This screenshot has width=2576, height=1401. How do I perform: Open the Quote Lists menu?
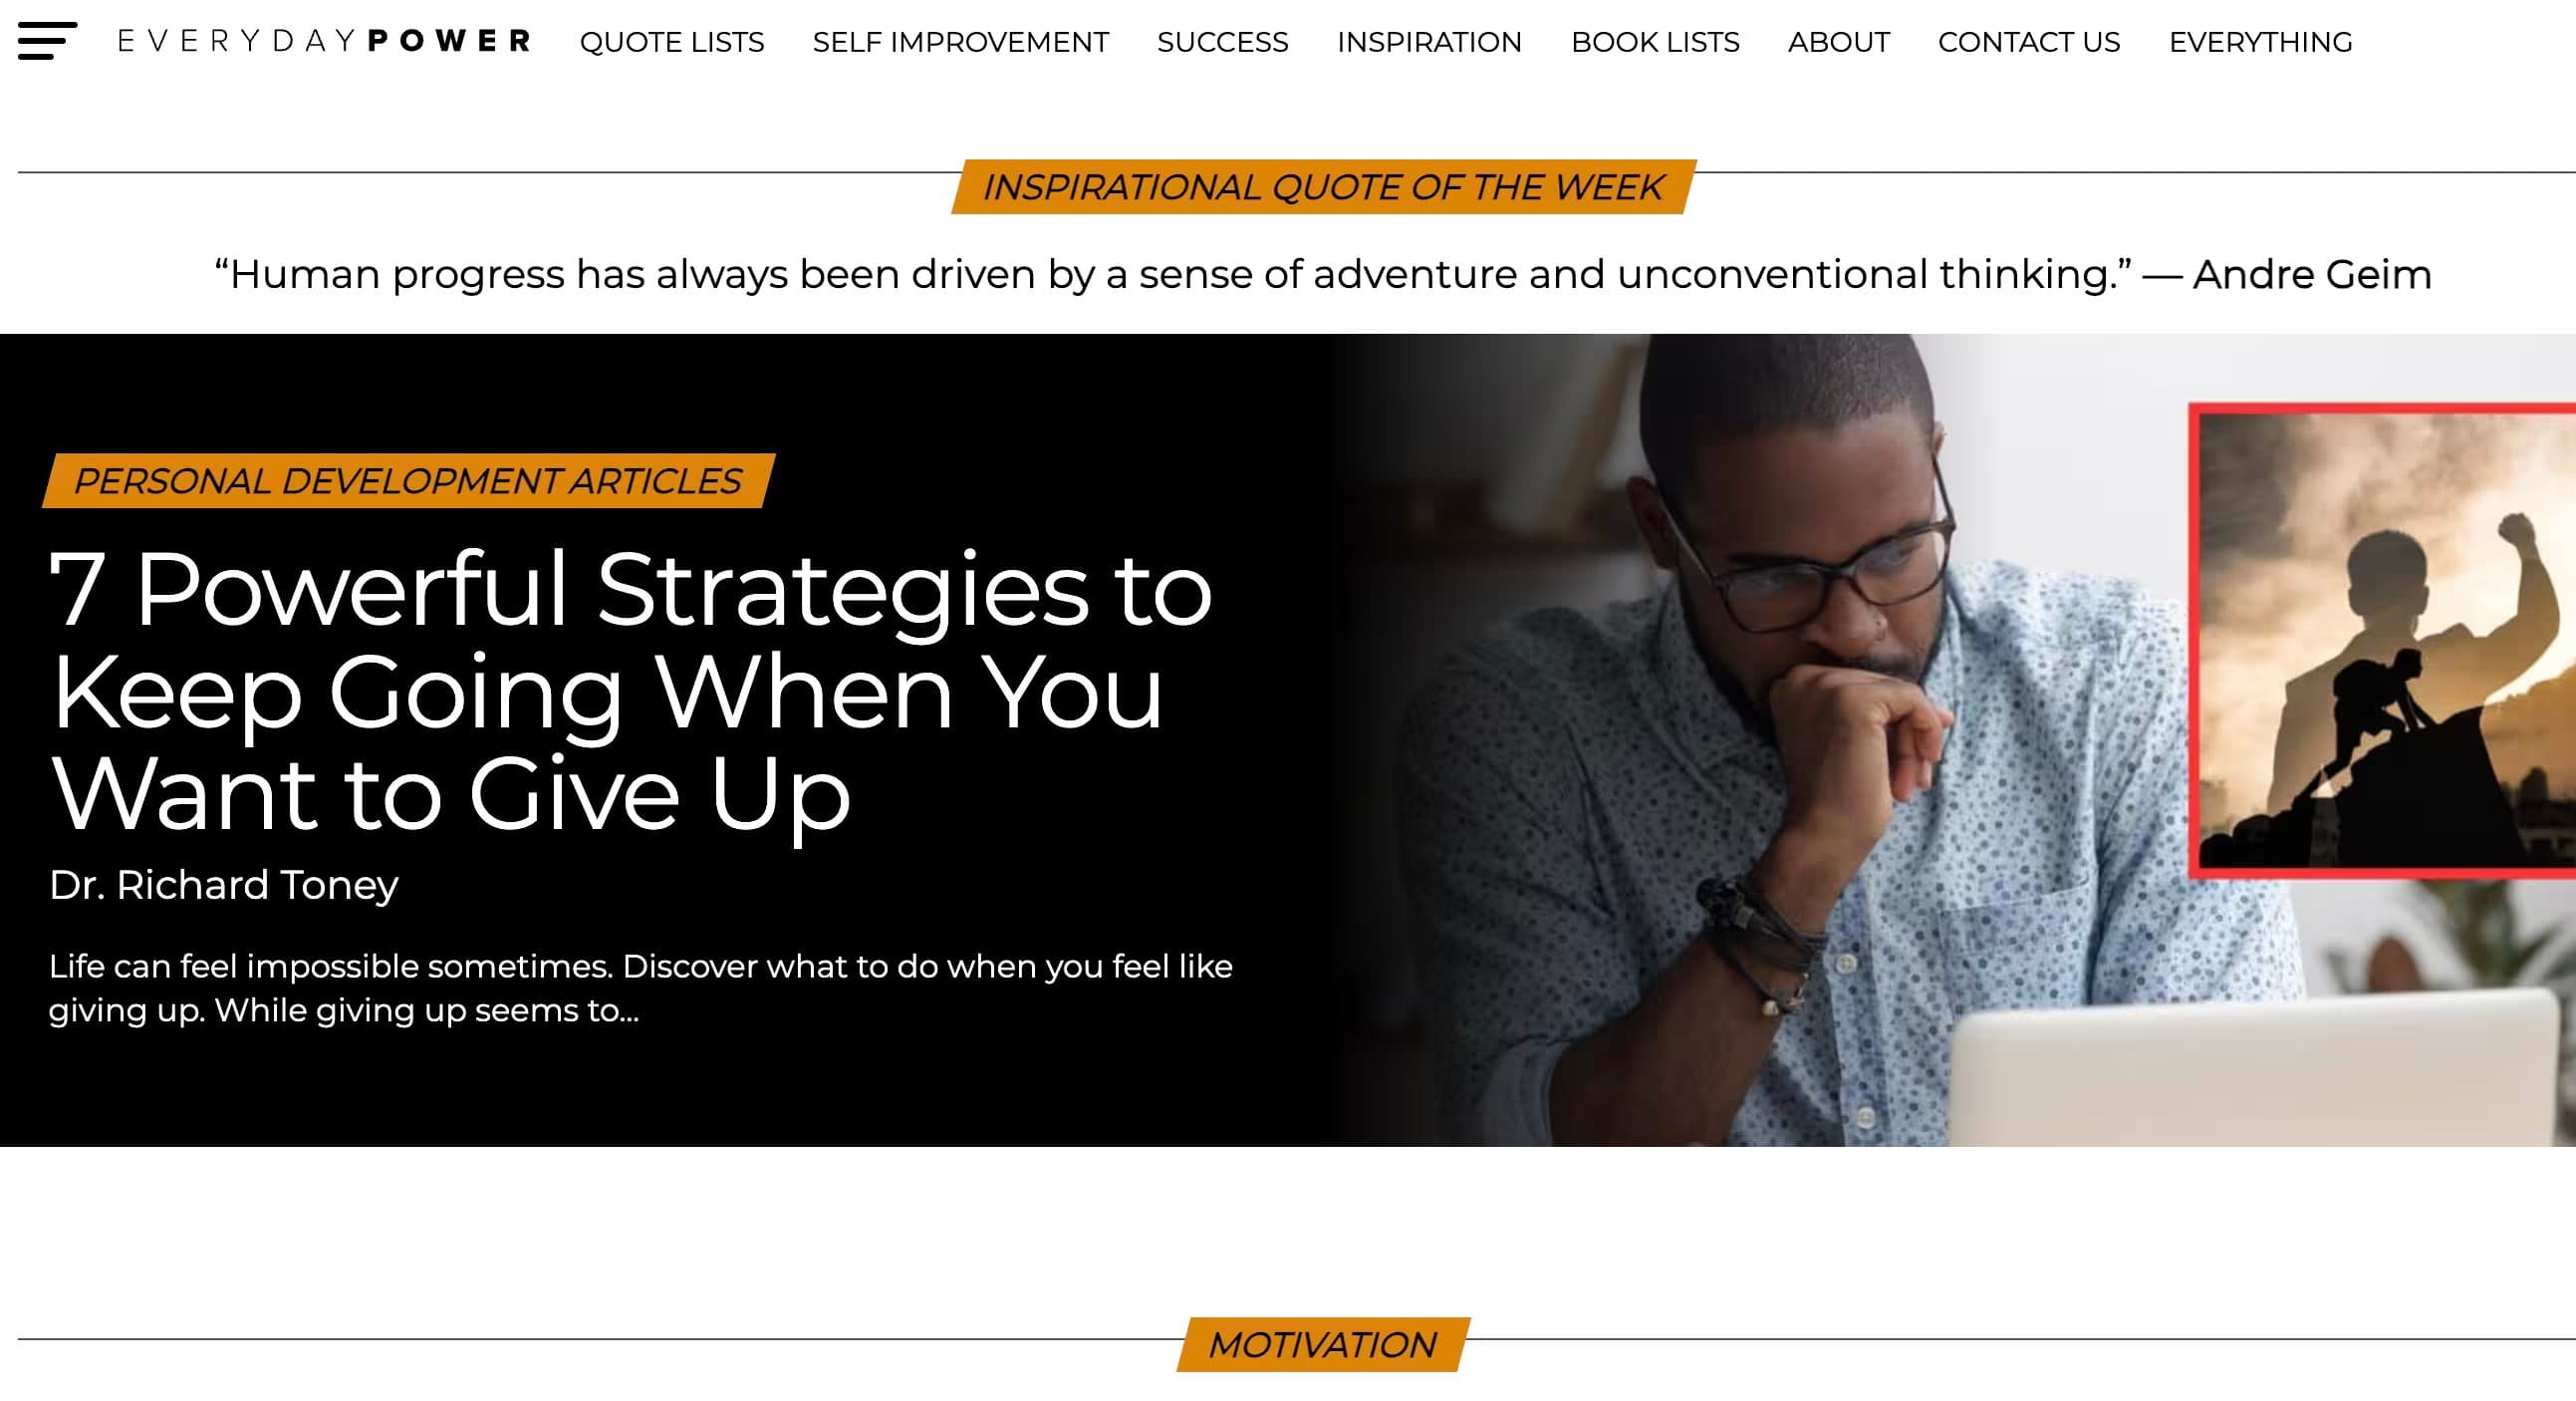[x=672, y=42]
